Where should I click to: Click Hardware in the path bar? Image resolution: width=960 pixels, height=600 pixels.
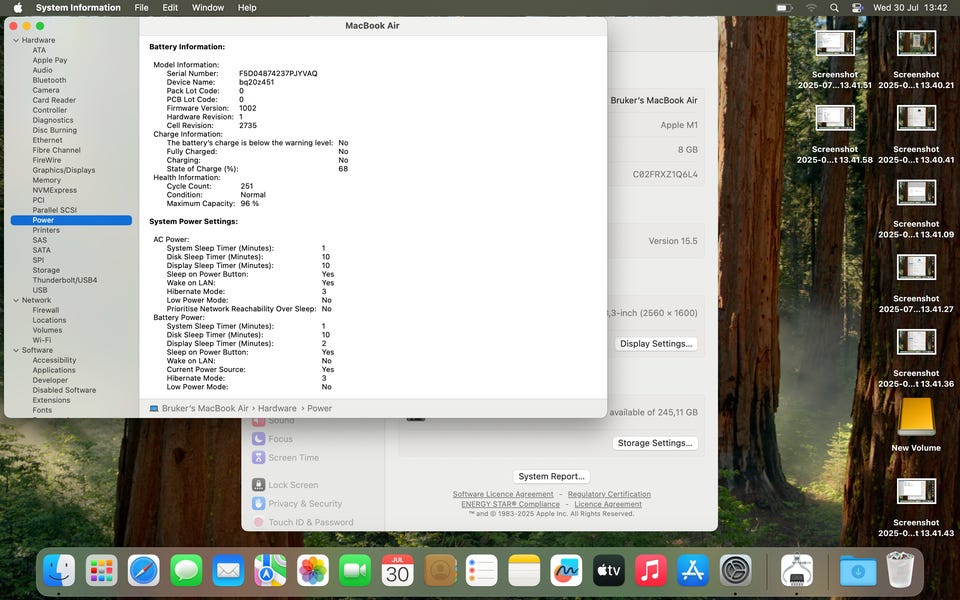(x=277, y=408)
